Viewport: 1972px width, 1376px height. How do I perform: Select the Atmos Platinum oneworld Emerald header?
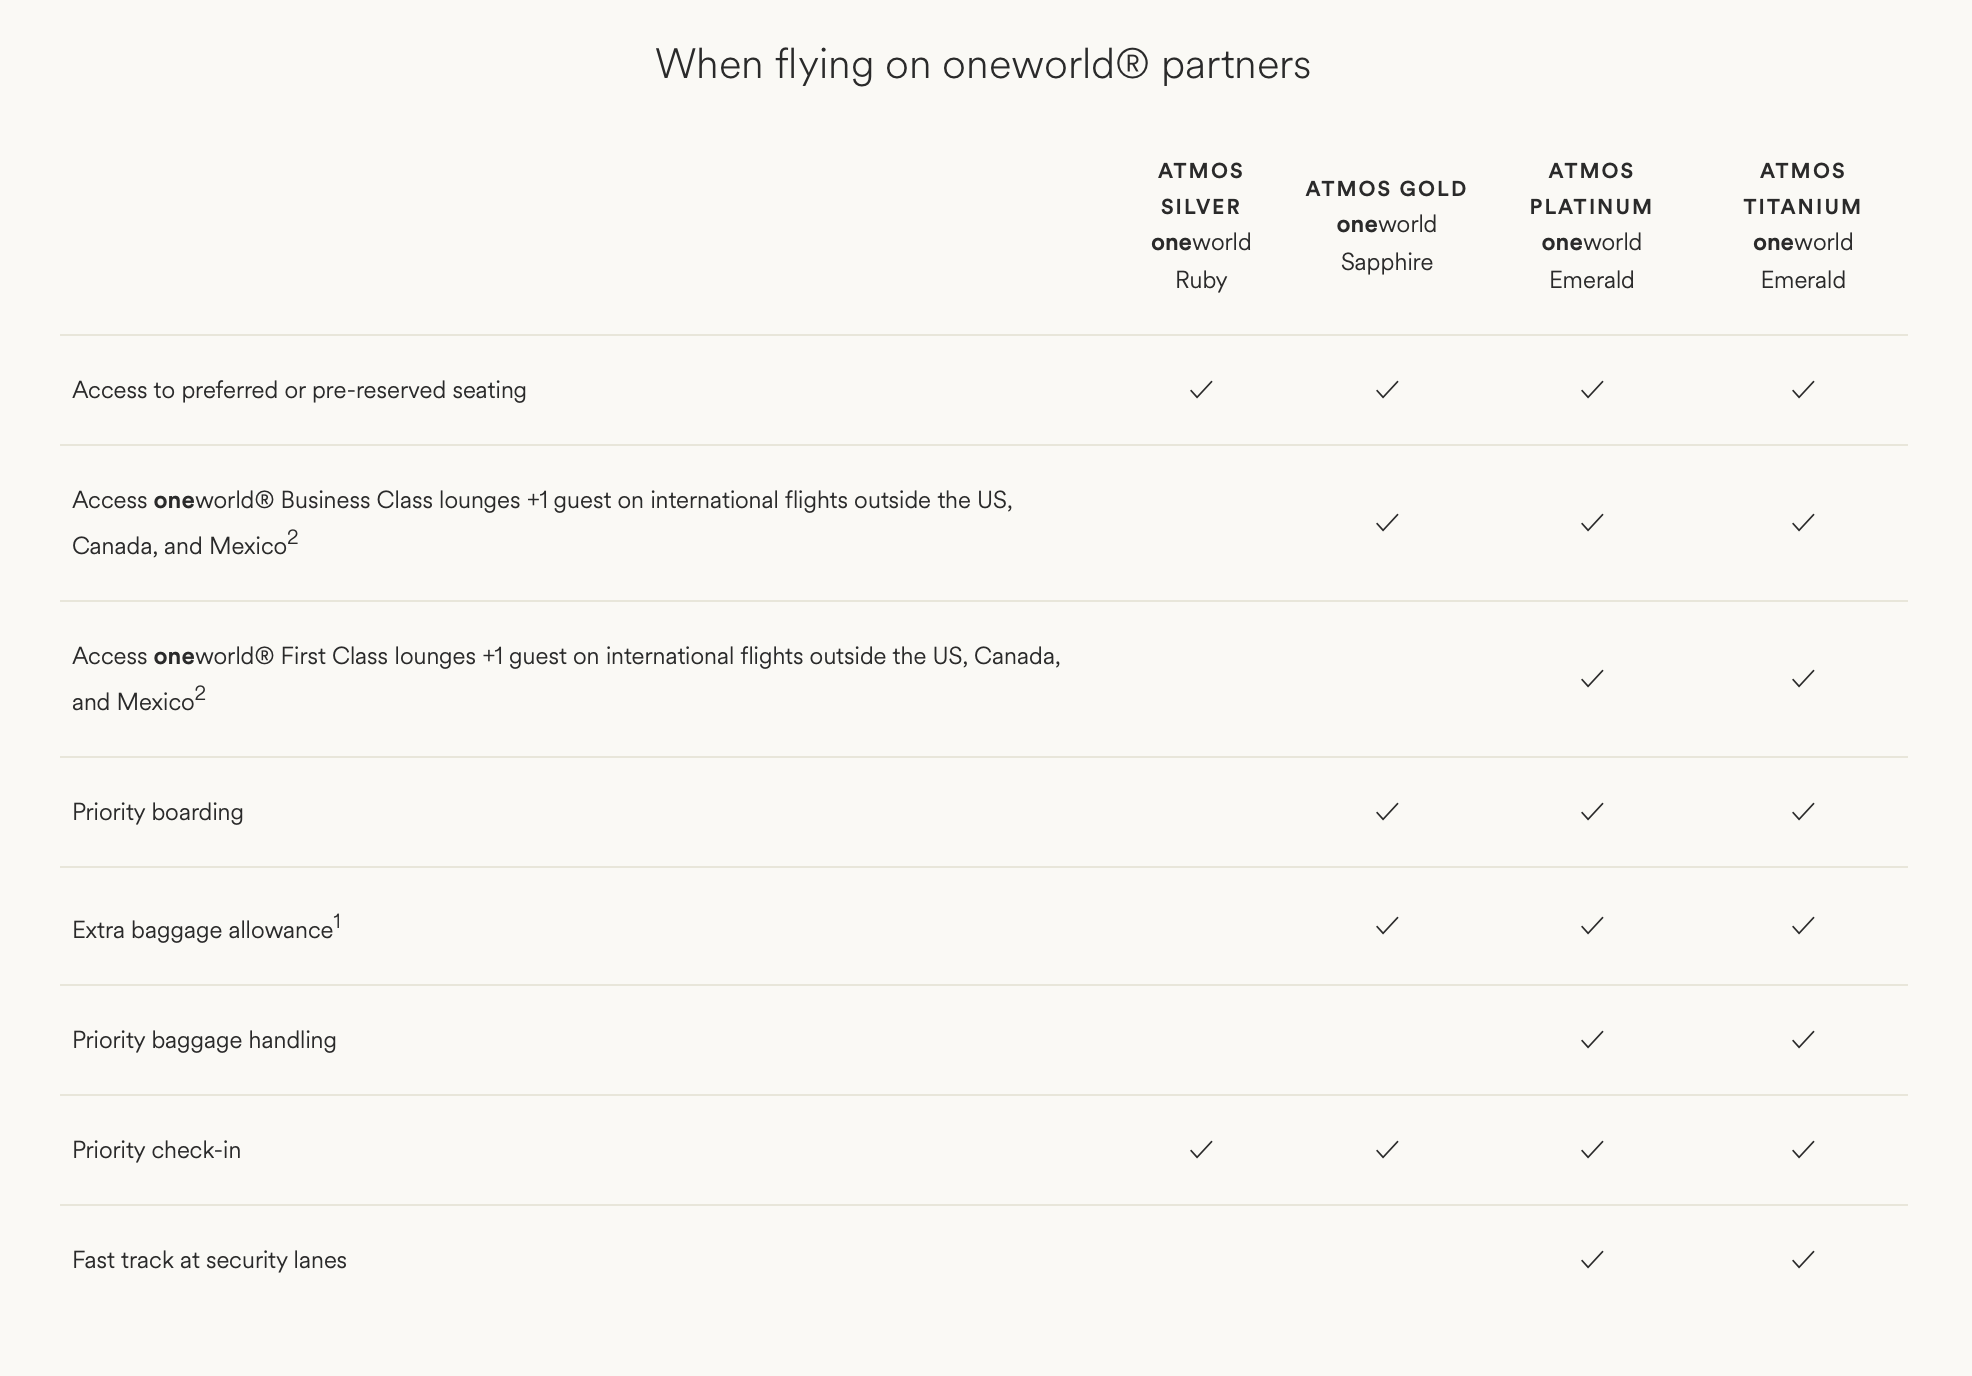(1591, 225)
